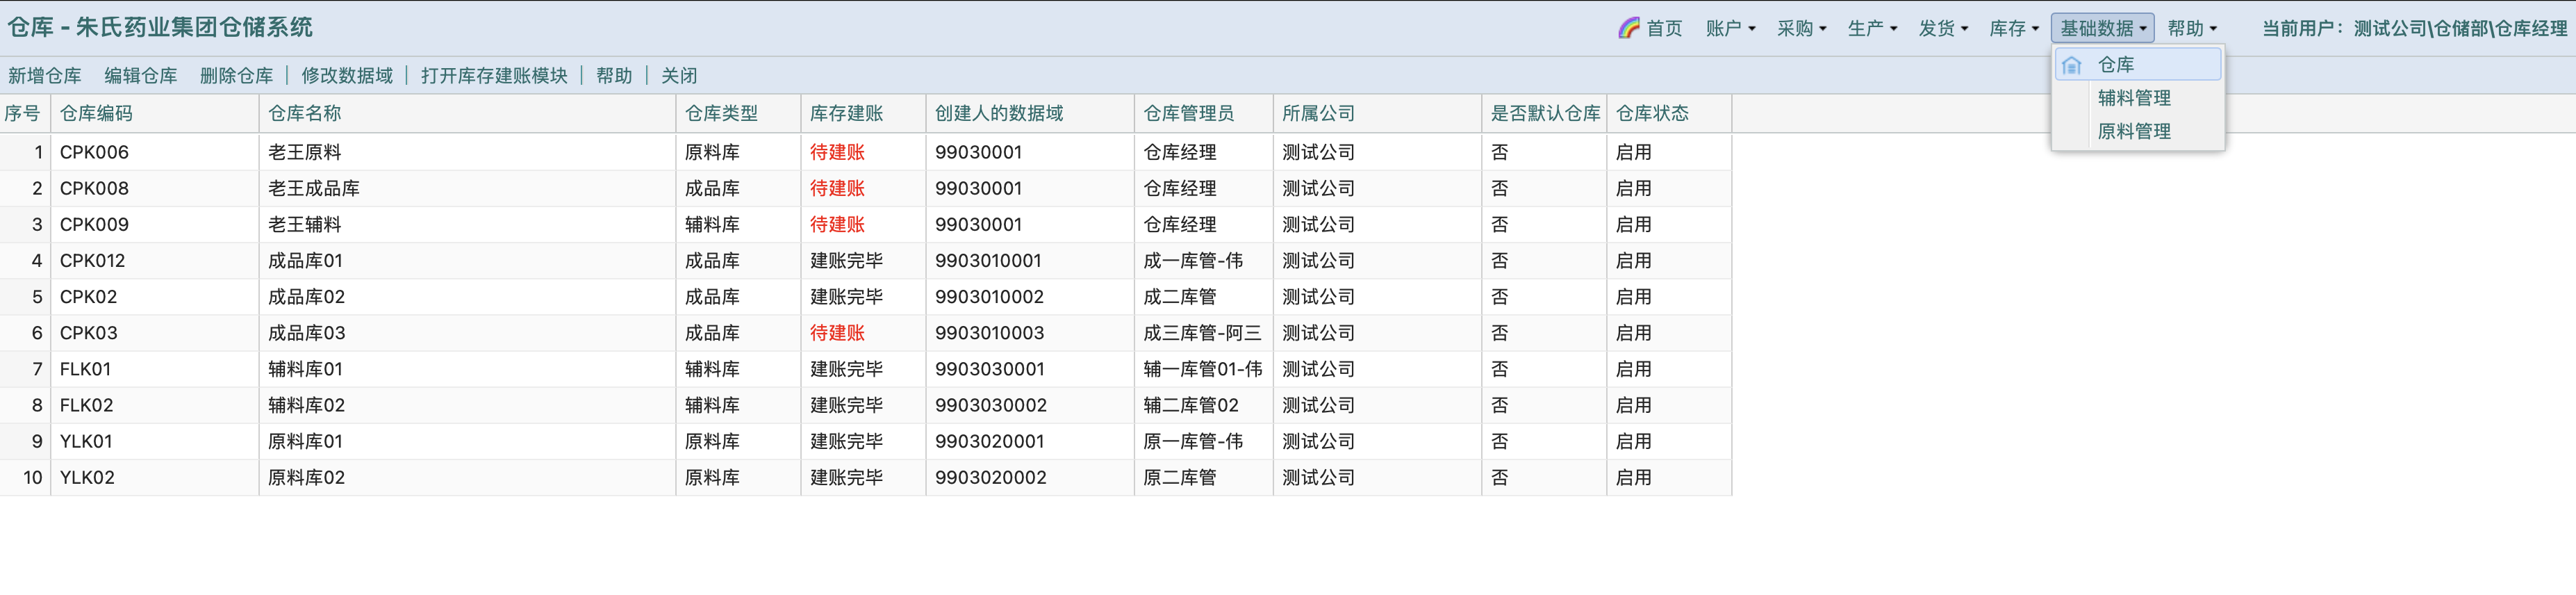Open the 帮助 dropdown in navigation bar
Screen dimensions: 2576x595
pyautogui.click(x=2191, y=28)
